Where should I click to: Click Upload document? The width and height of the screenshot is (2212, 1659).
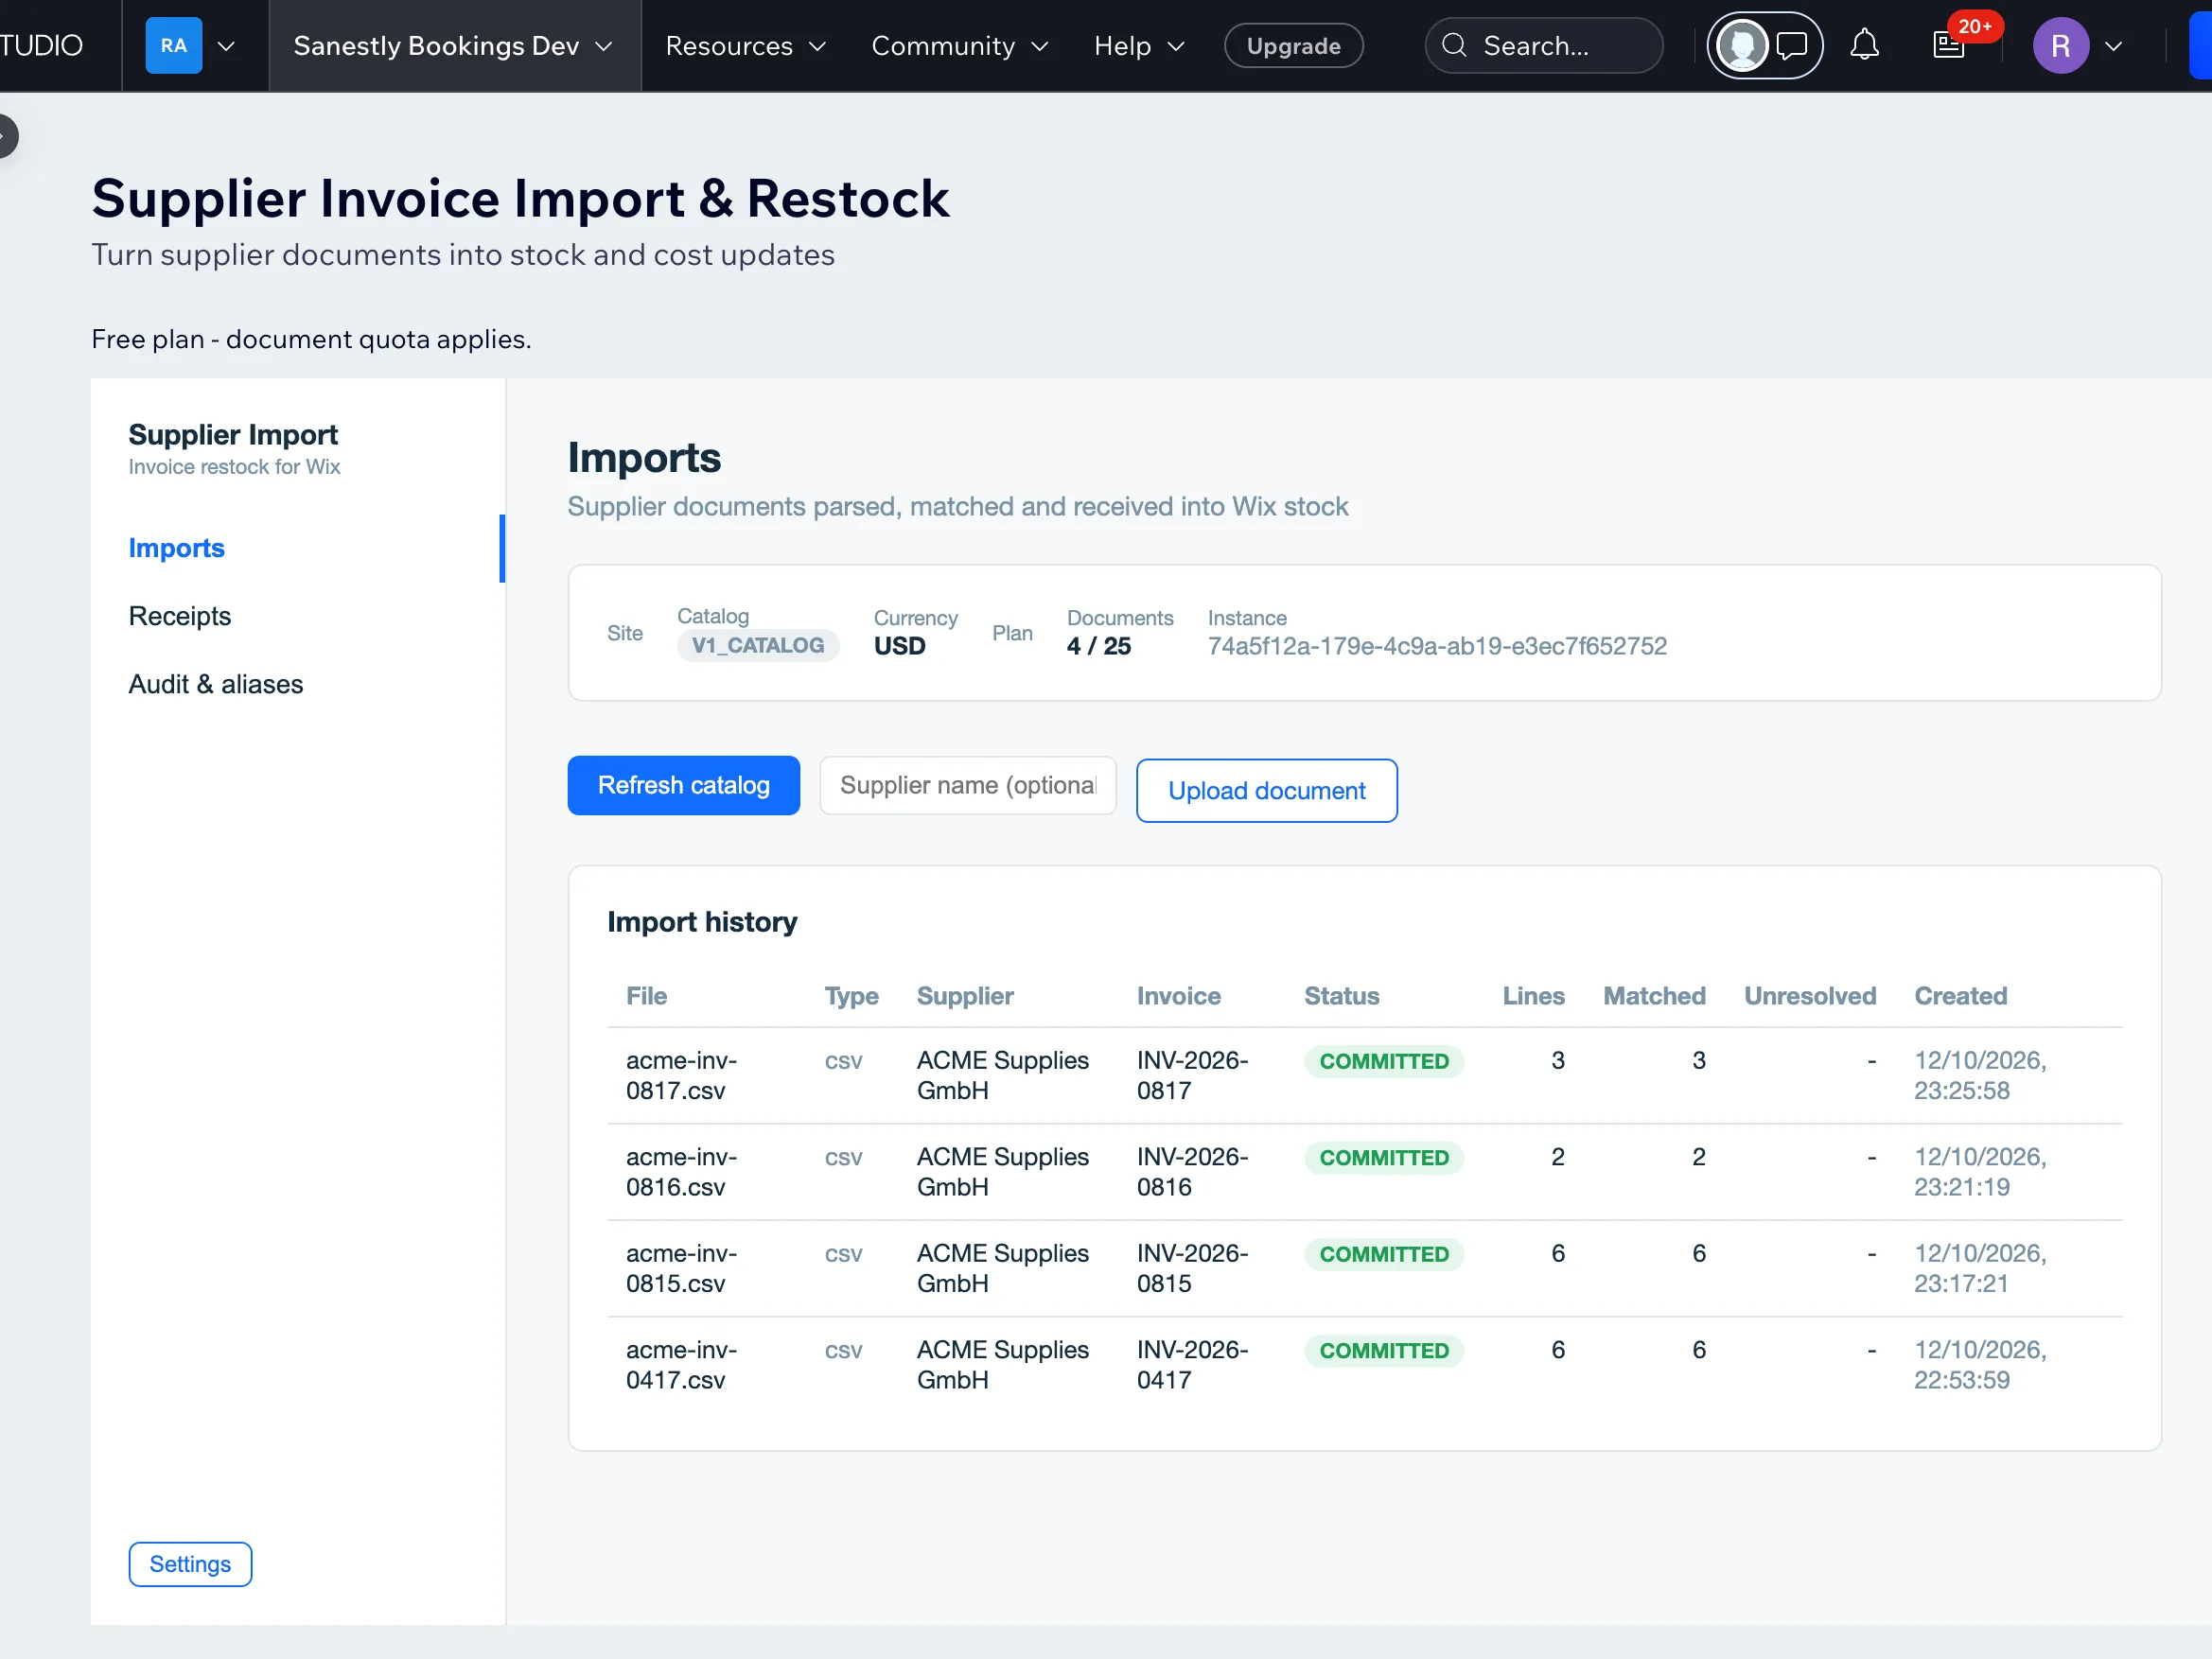(1266, 790)
